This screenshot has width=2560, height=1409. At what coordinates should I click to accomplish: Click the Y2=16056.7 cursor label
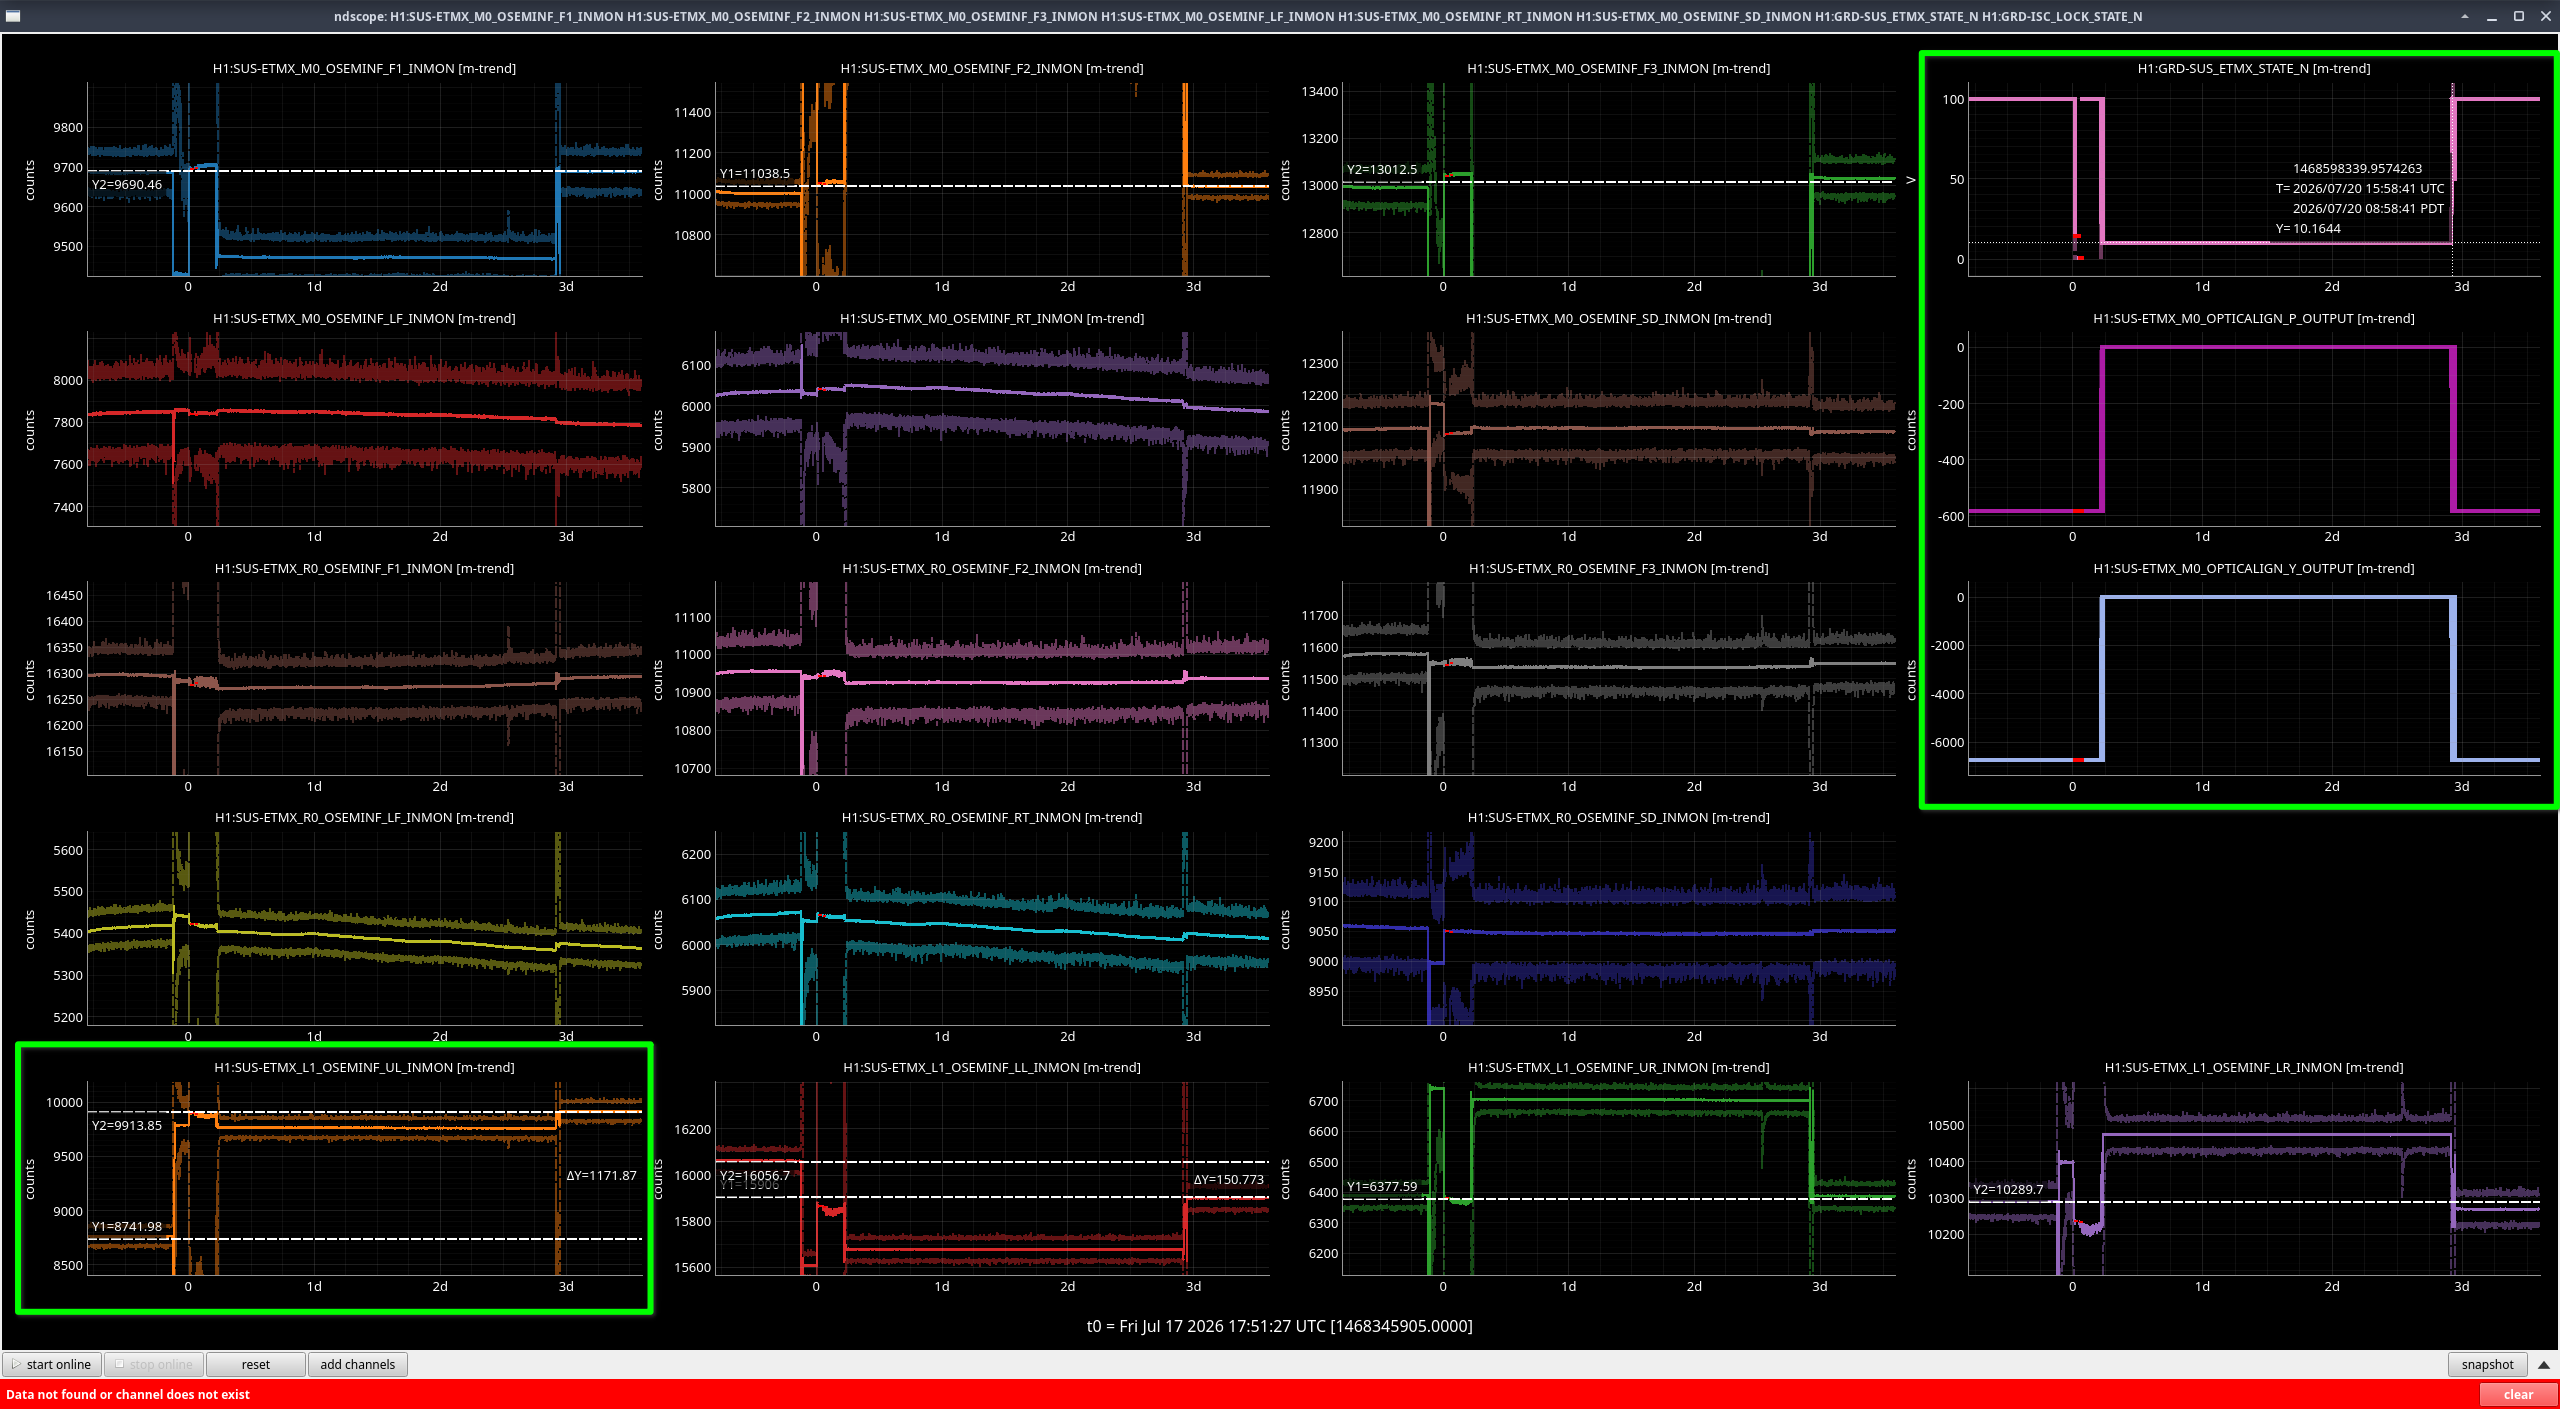[755, 1175]
